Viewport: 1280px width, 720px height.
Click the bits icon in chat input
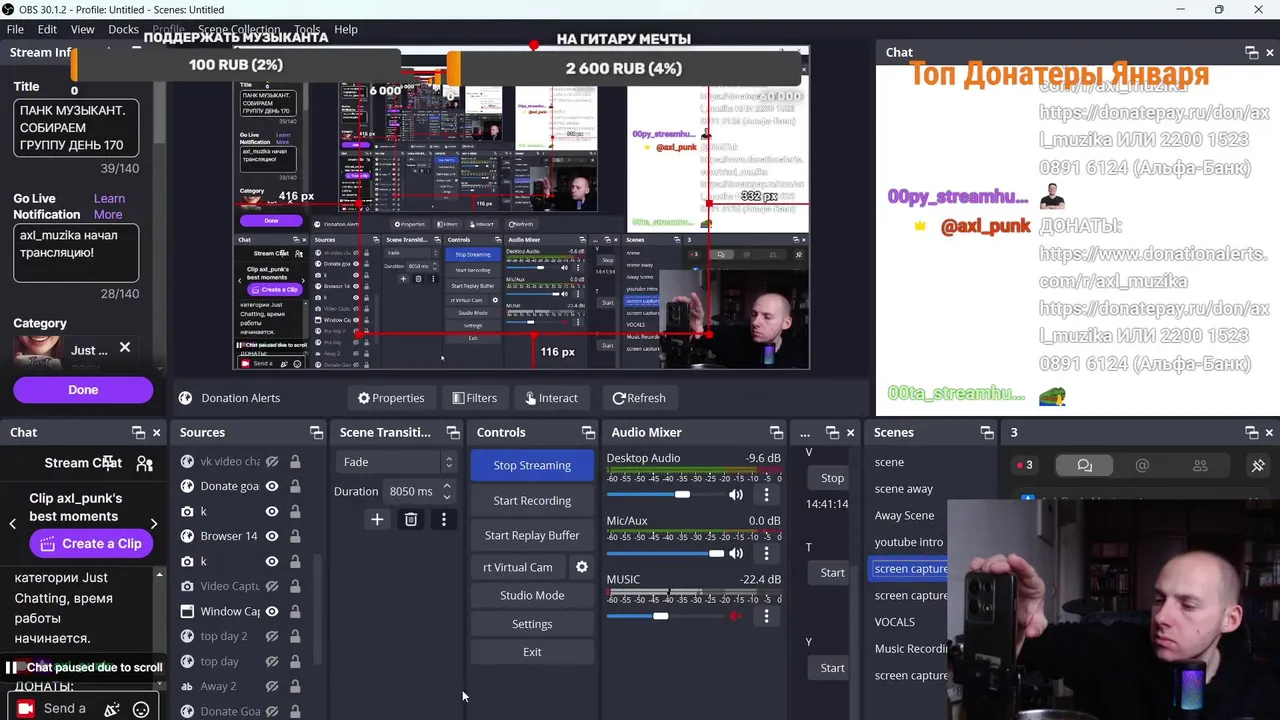[x=112, y=709]
